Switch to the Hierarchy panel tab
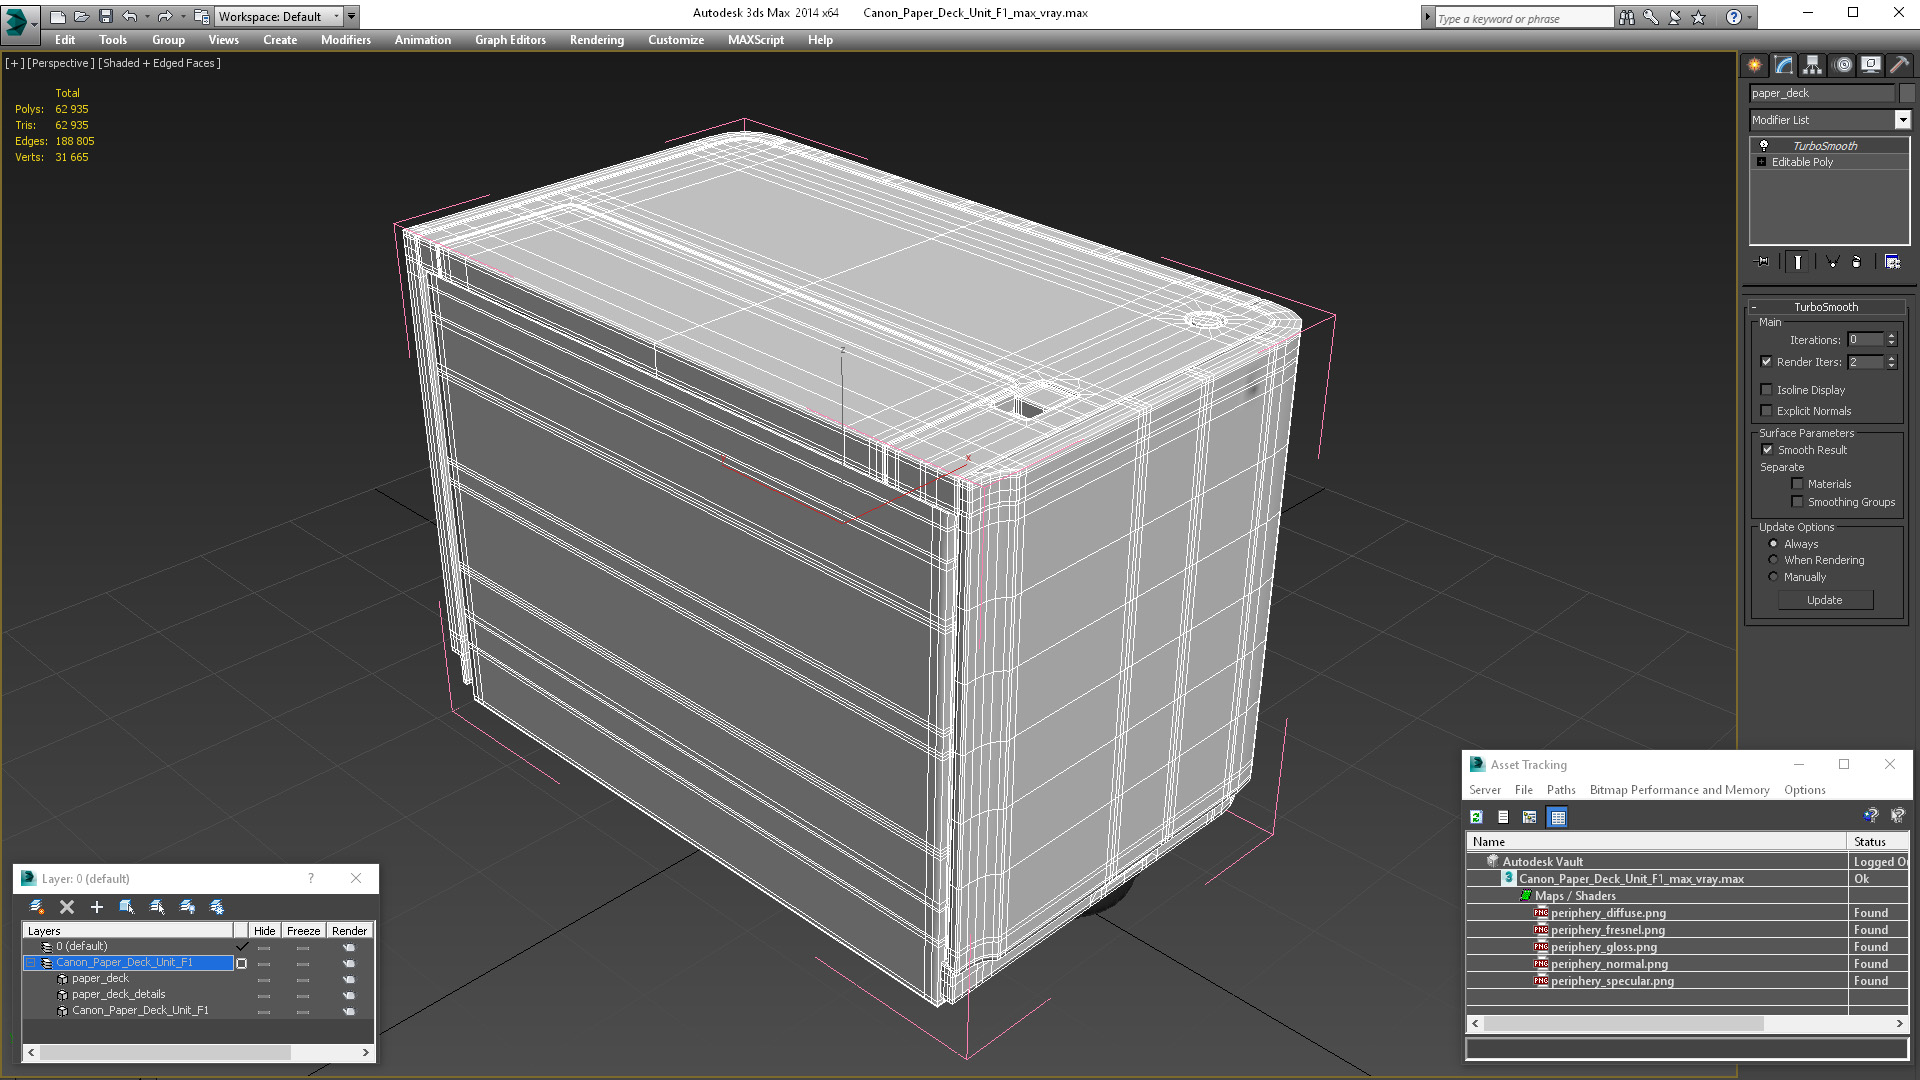 tap(1813, 65)
